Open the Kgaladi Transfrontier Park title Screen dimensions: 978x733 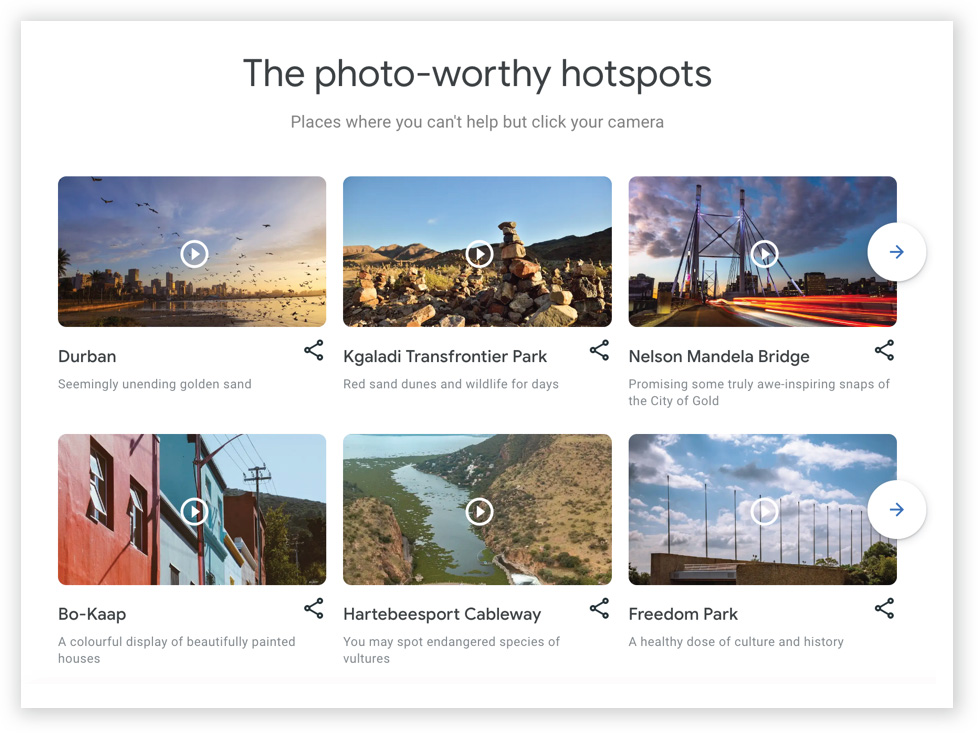click(445, 356)
